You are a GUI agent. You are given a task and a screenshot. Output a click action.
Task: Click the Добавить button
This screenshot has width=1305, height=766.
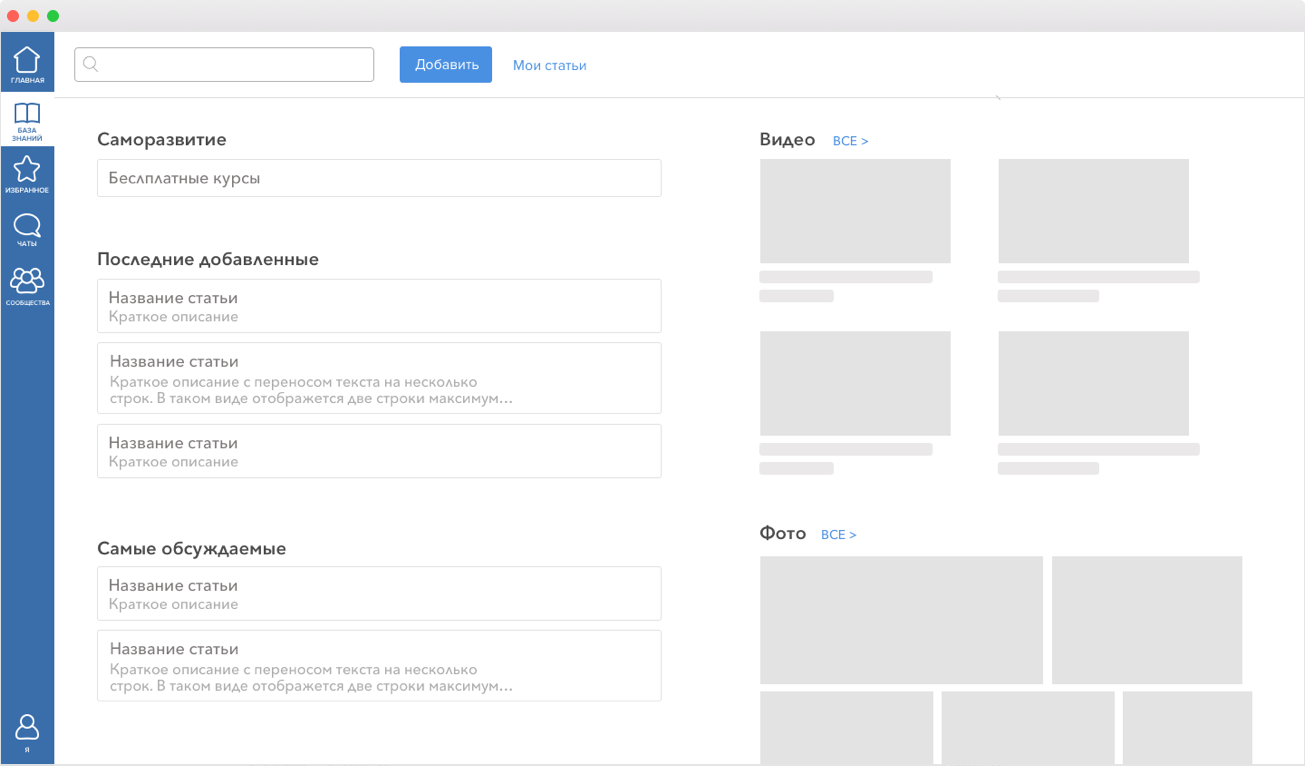pyautogui.click(x=446, y=65)
